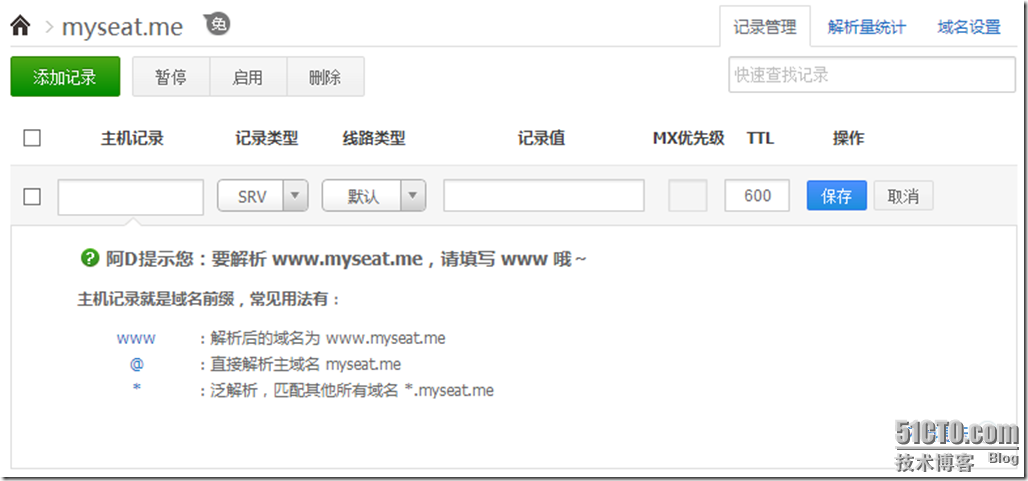Viewport: 1028px width, 481px height.
Task: Click the 删除 button
Action: coord(325,77)
